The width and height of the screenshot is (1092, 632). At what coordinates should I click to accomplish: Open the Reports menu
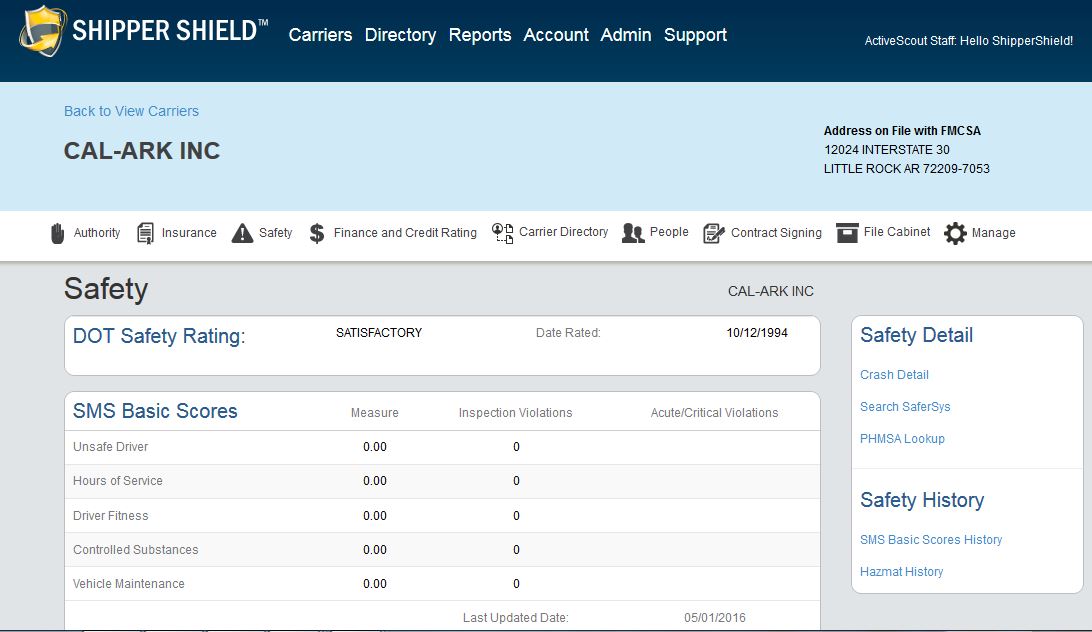480,35
